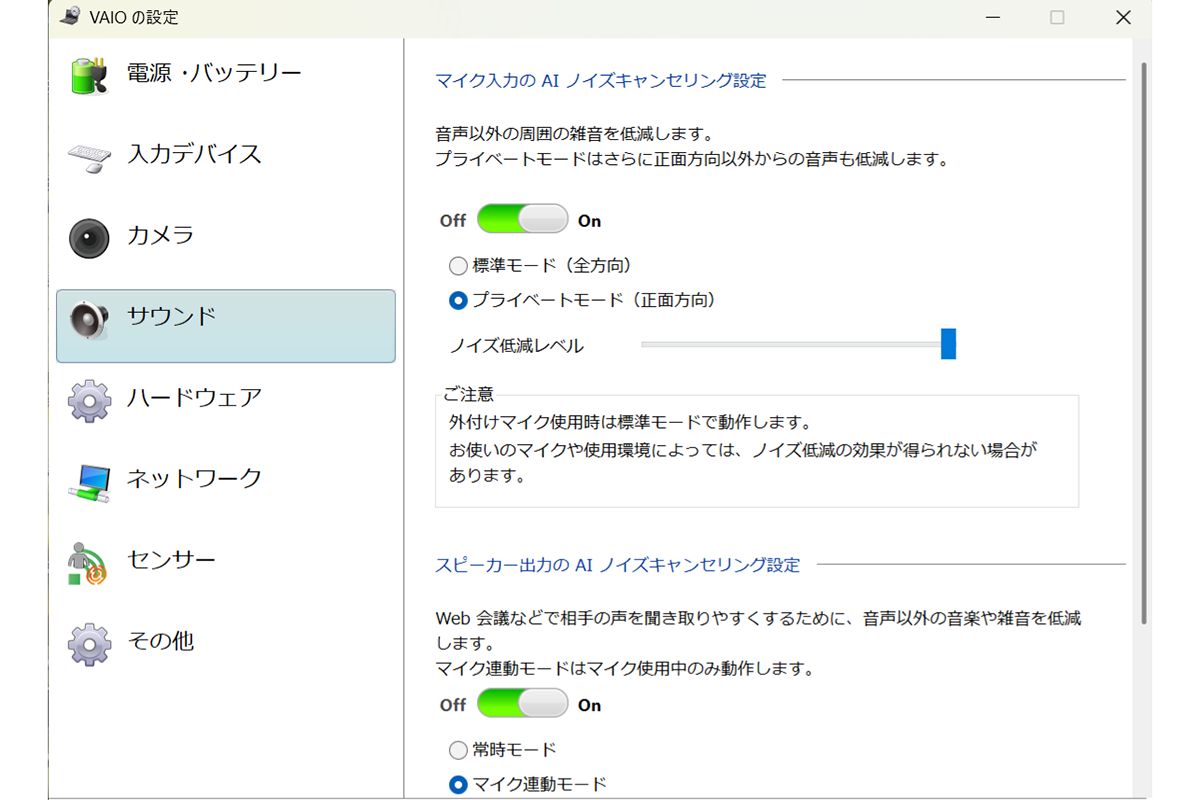Click the On label of microphone toggle
Image resolution: width=1200 pixels, height=800 pixels.
[x=590, y=221]
